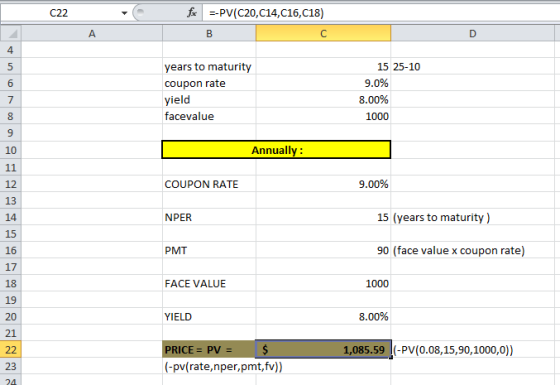Click the 'coupon rate' label cell
Image resolution: width=560 pixels, height=385 pixels.
(209, 83)
